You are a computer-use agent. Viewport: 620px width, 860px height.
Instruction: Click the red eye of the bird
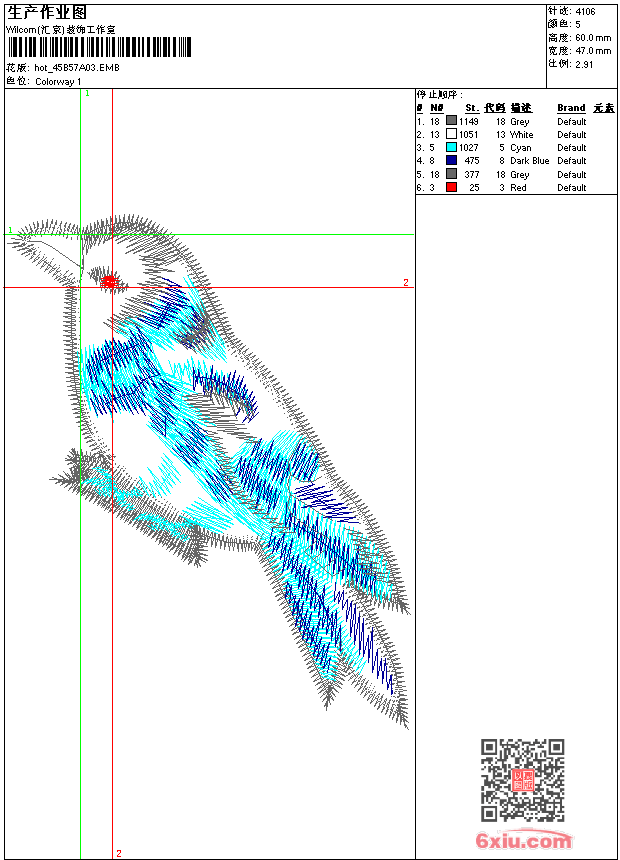tap(109, 281)
